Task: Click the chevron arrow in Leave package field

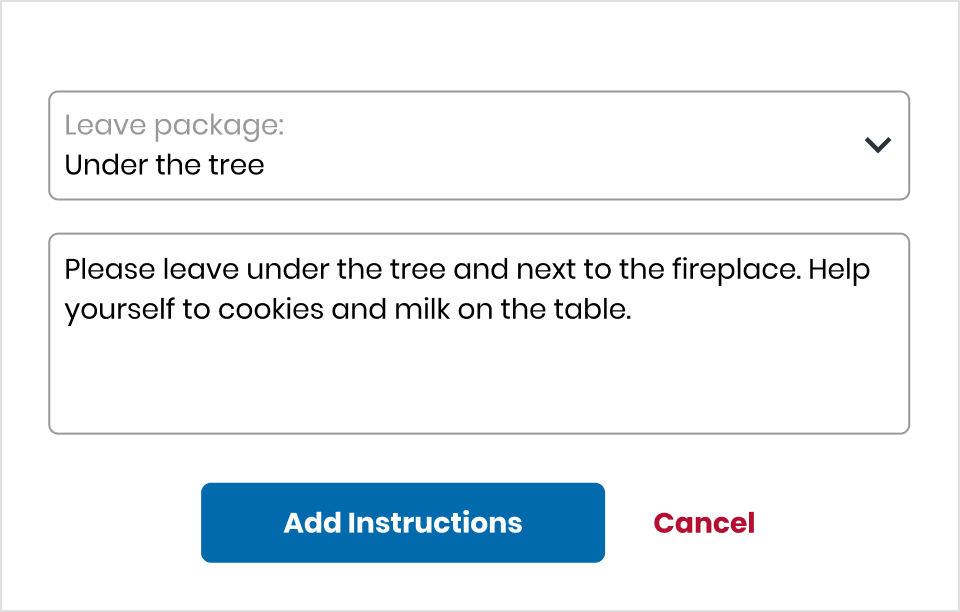Action: (x=877, y=145)
